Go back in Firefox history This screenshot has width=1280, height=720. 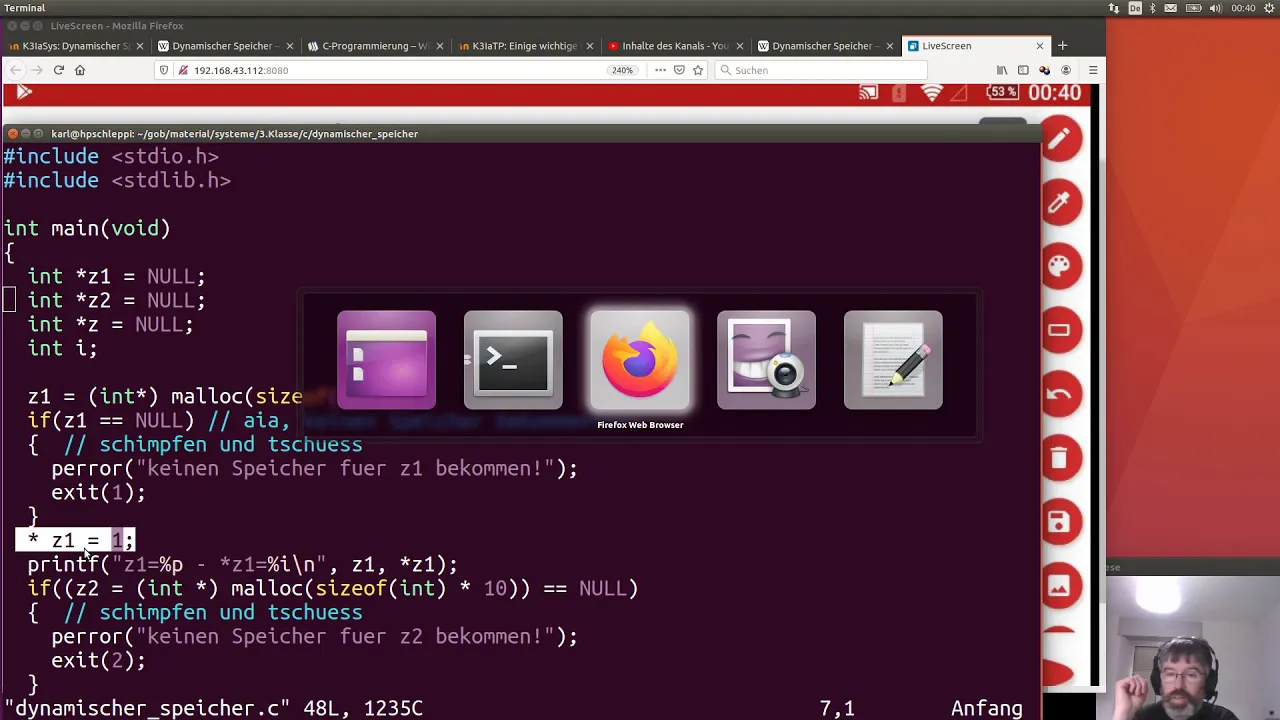pyautogui.click(x=14, y=70)
